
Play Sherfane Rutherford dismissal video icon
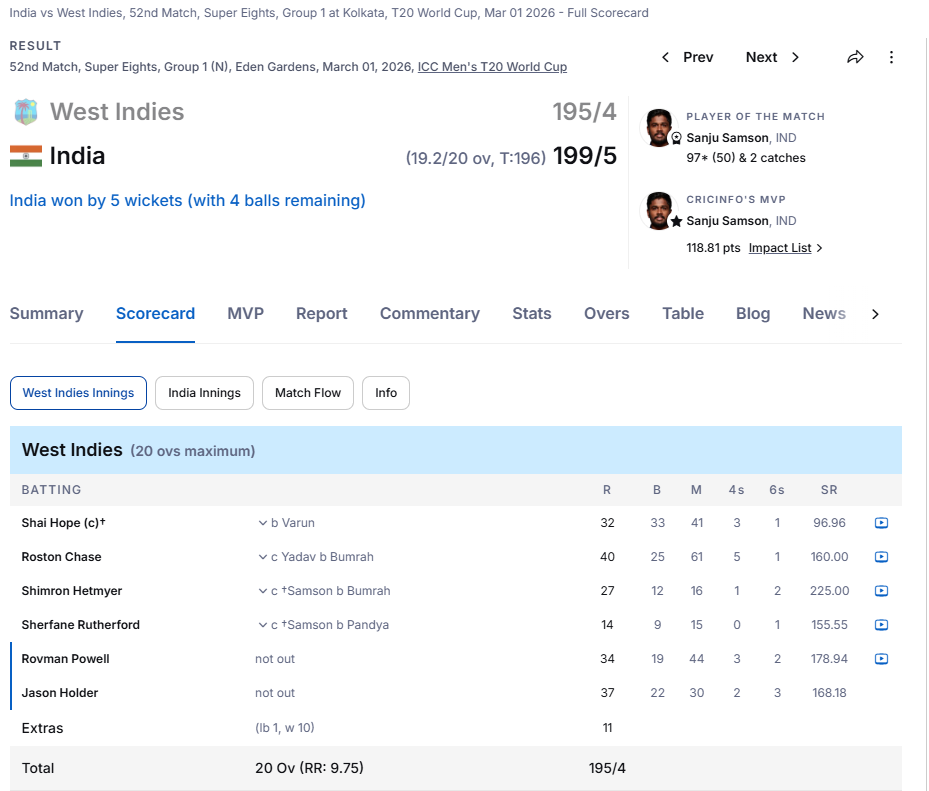tap(881, 625)
